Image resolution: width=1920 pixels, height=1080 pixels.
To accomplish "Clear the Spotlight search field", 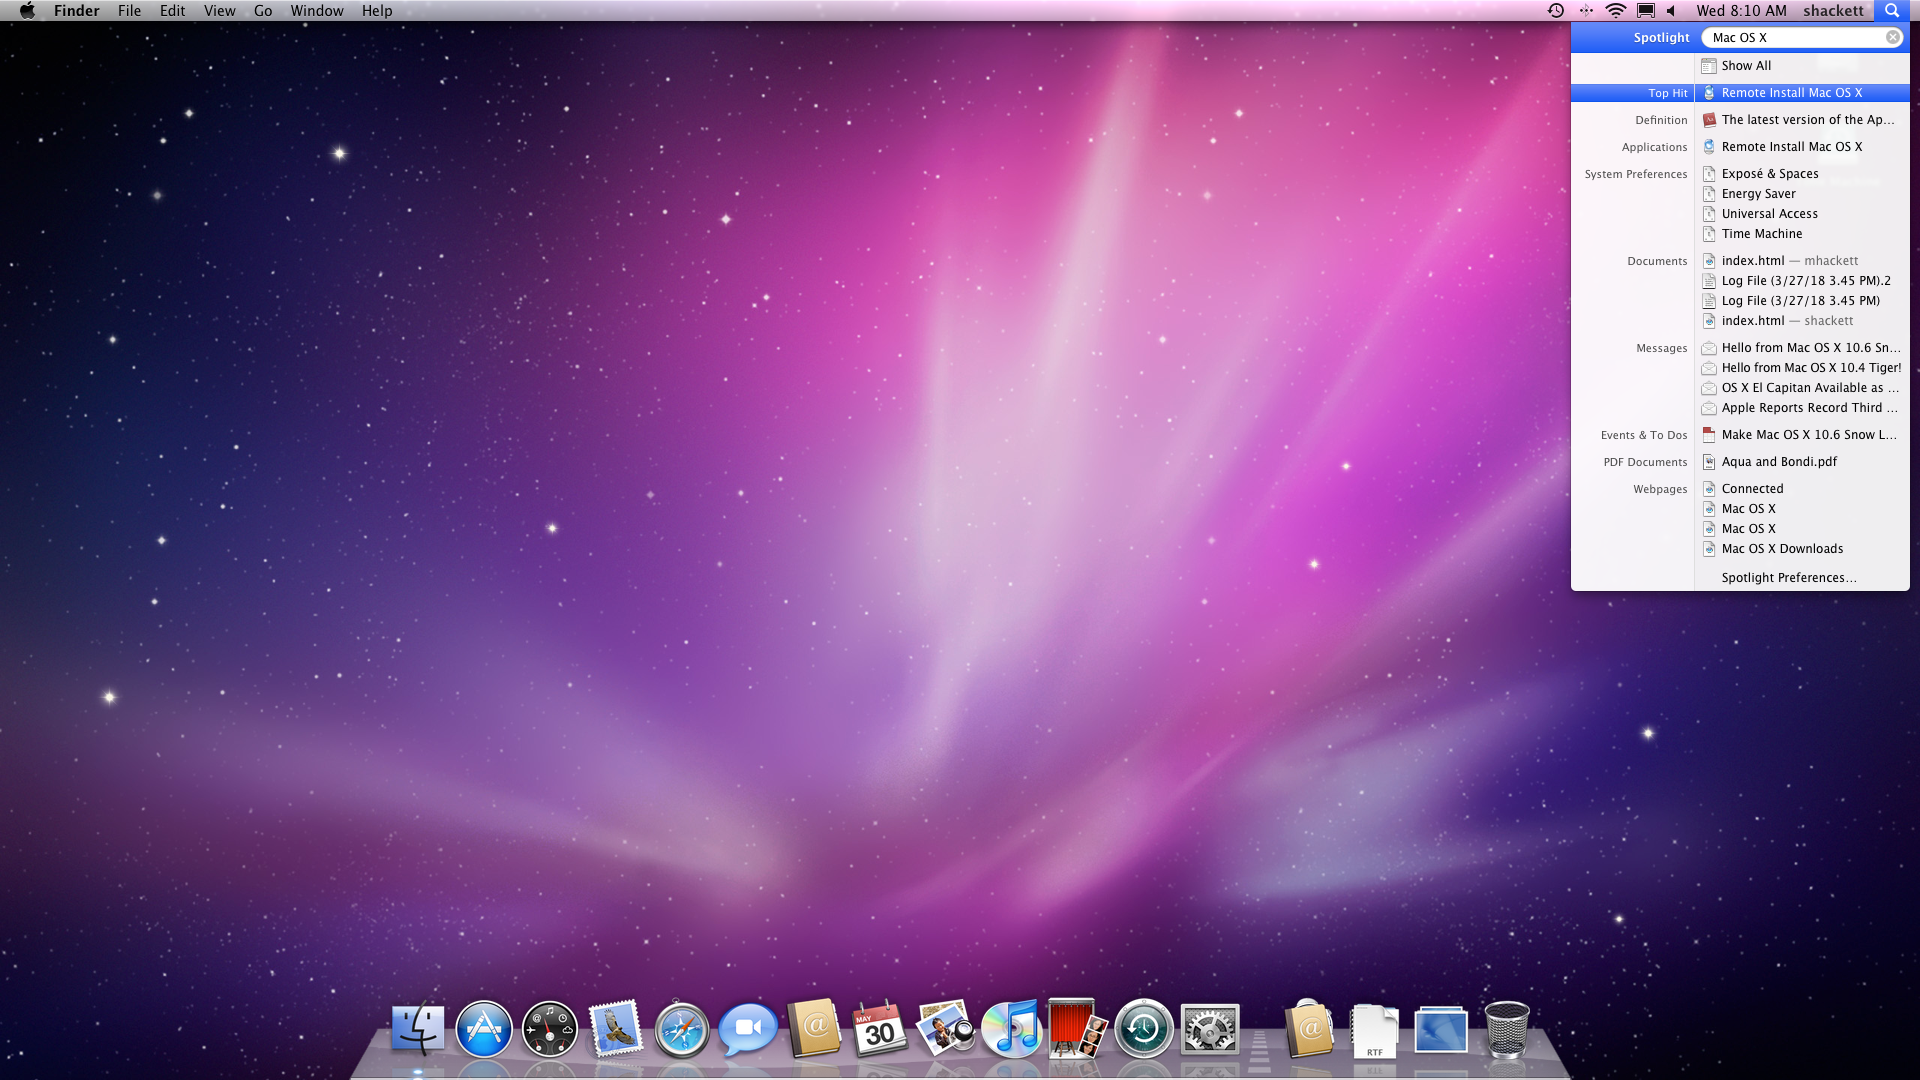I will click(x=1893, y=37).
